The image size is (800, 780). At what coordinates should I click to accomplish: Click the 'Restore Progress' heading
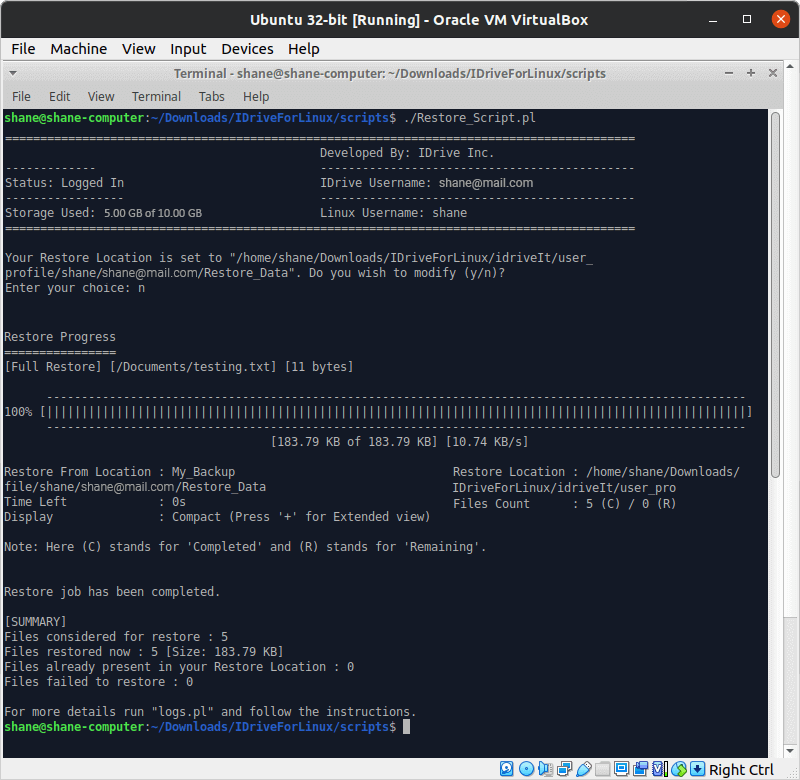[x=60, y=337]
